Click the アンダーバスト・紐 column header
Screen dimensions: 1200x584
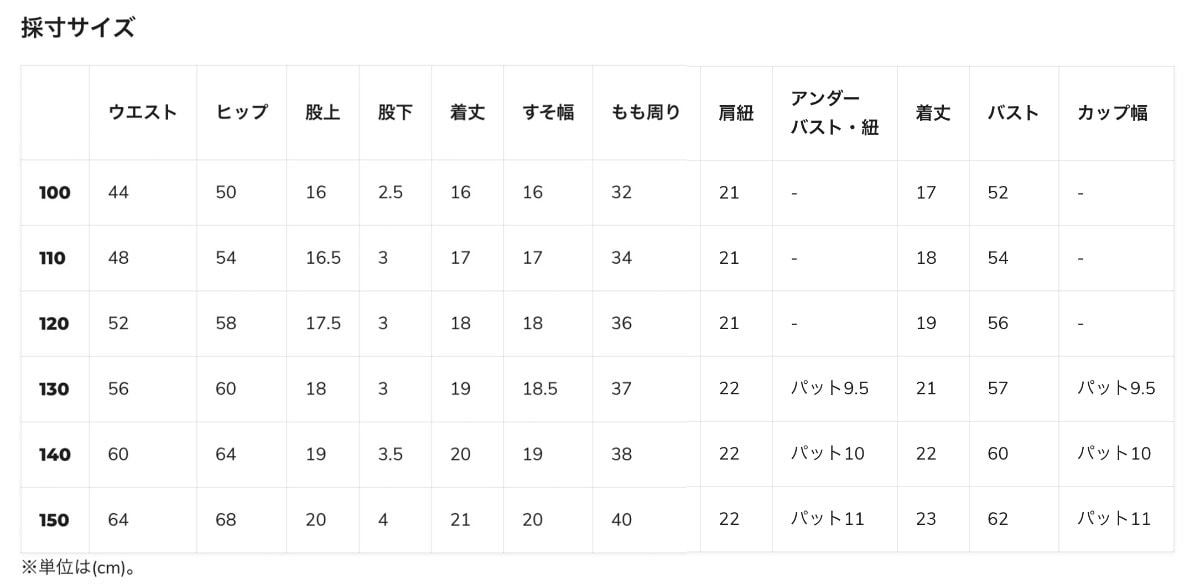[x=834, y=113]
